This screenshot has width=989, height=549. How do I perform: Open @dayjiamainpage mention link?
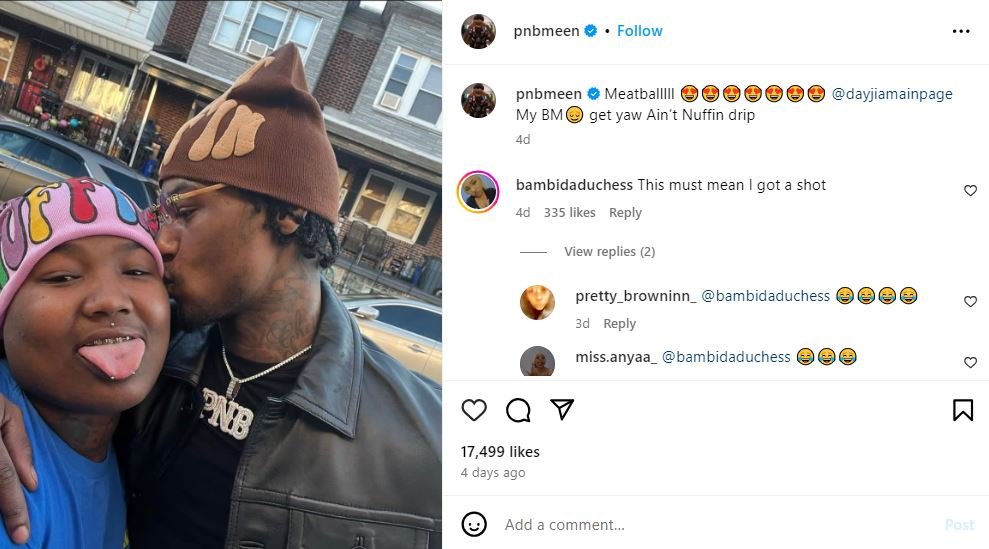(x=892, y=94)
